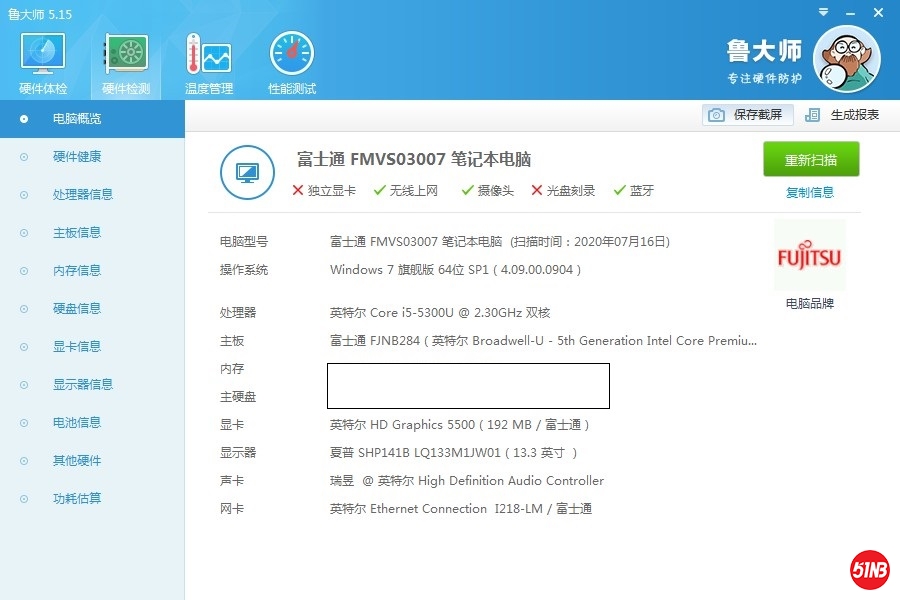Switch to 硬件健康 in the sidebar
The image size is (900, 600).
tap(77, 157)
